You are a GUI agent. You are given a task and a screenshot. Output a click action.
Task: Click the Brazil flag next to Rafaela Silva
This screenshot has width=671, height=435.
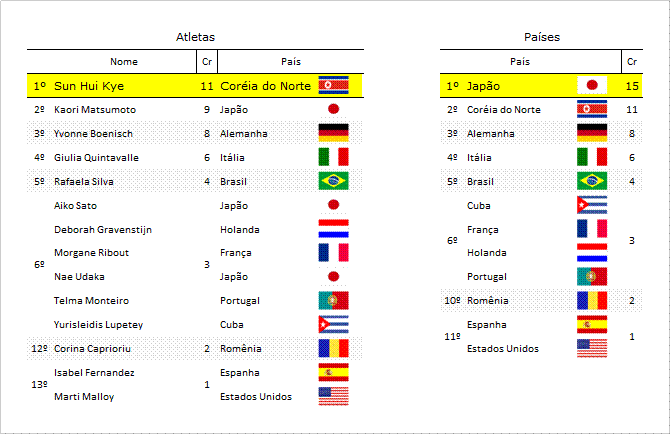tap(333, 181)
